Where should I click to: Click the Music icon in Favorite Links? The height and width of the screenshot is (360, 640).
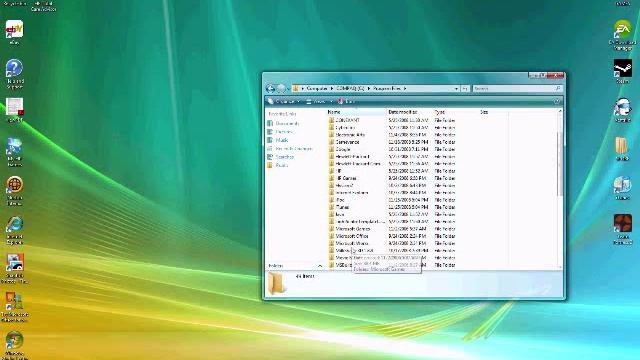270,140
